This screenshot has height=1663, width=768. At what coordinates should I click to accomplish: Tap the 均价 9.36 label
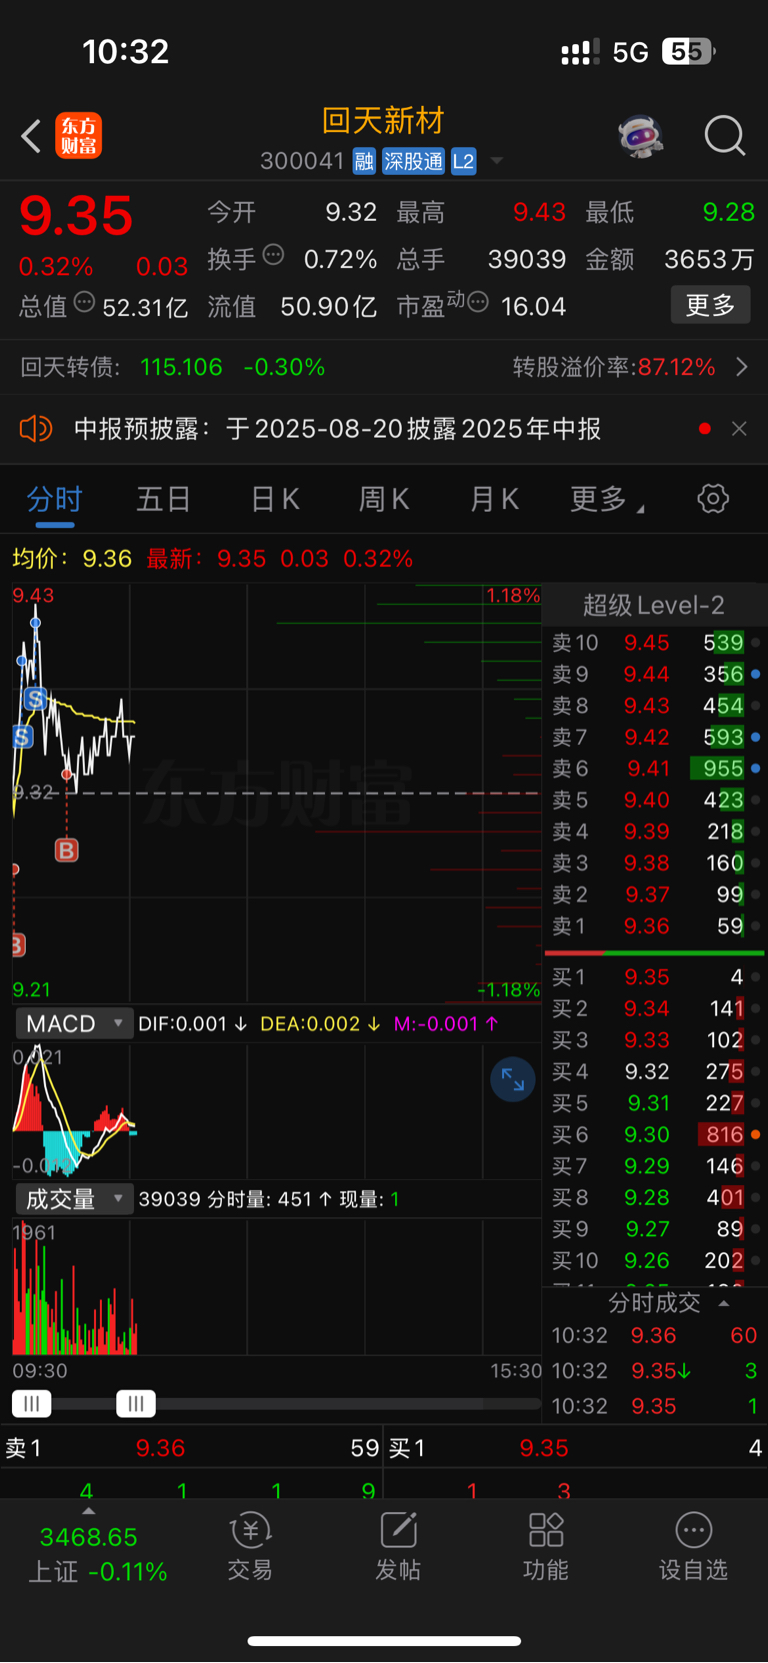click(72, 558)
